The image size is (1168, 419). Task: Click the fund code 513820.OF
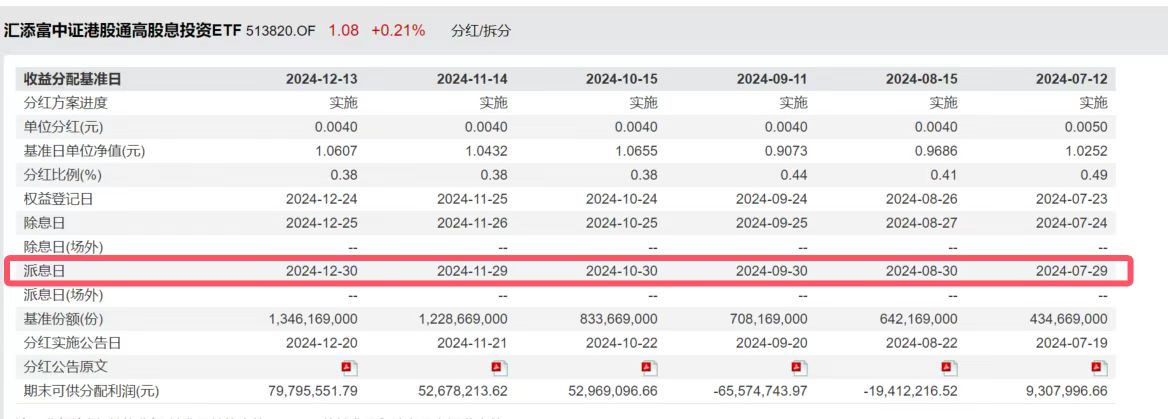point(280,31)
